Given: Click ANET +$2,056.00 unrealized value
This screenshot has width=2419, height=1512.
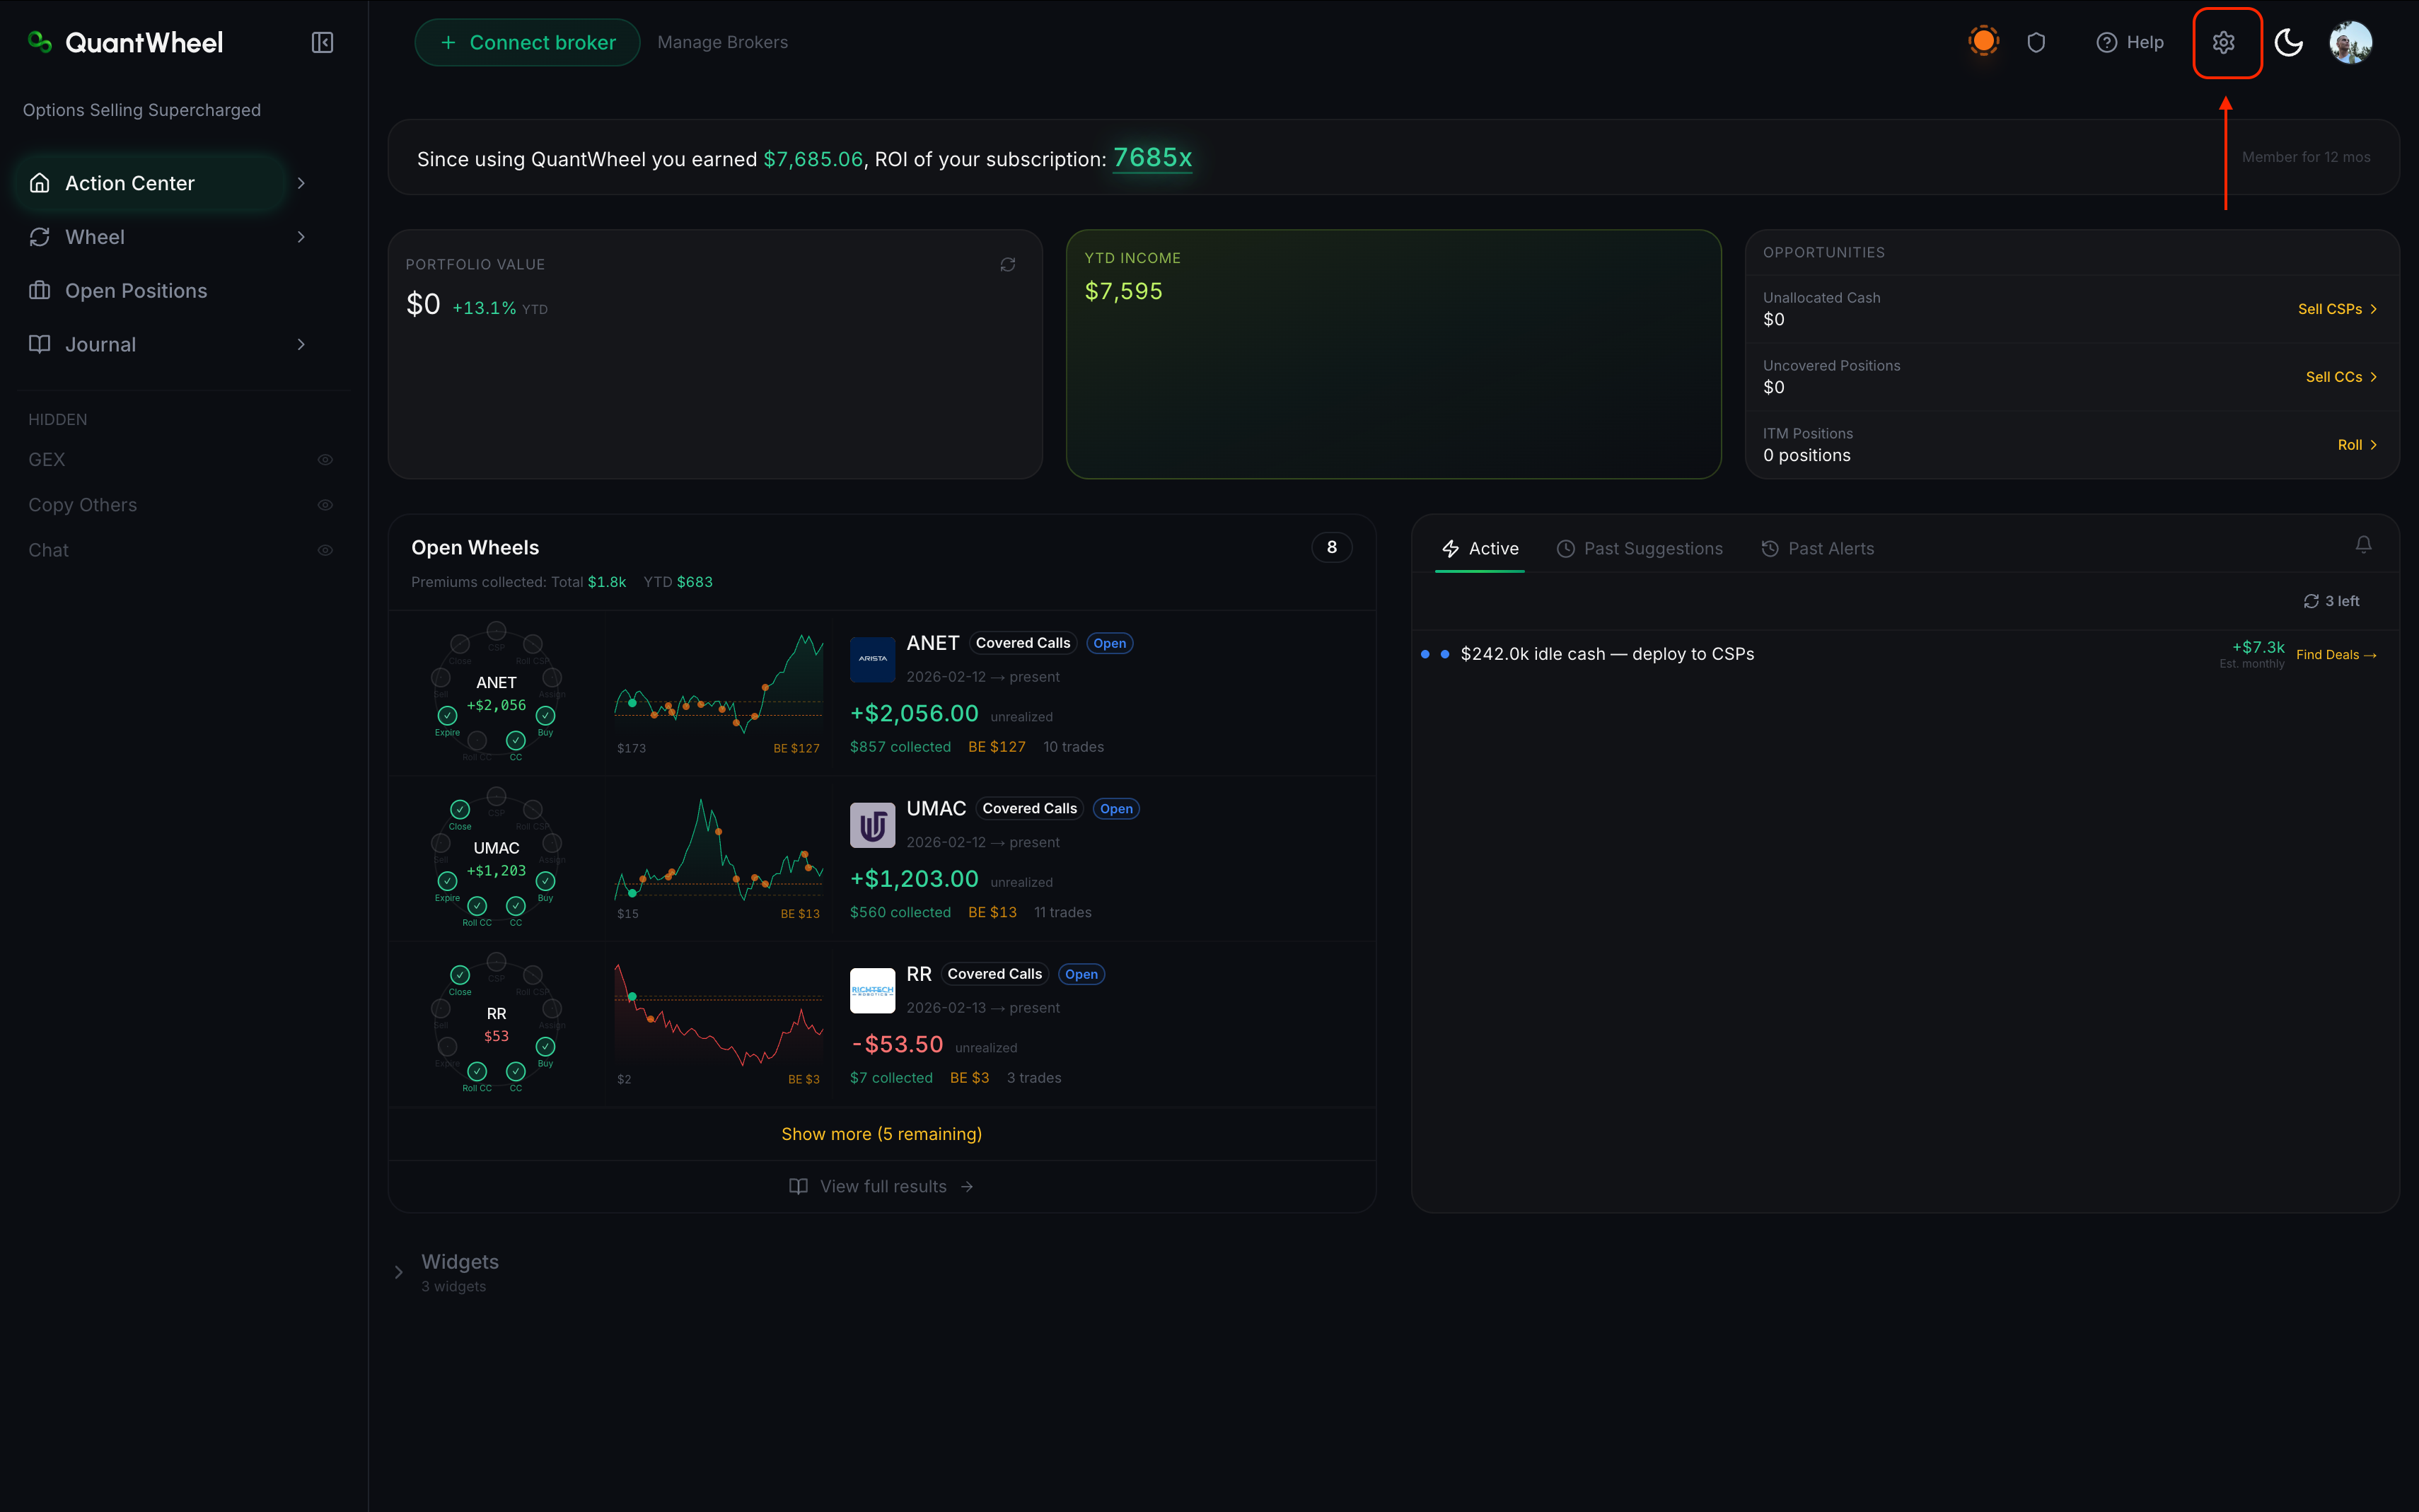Looking at the screenshot, I should coord(914,713).
